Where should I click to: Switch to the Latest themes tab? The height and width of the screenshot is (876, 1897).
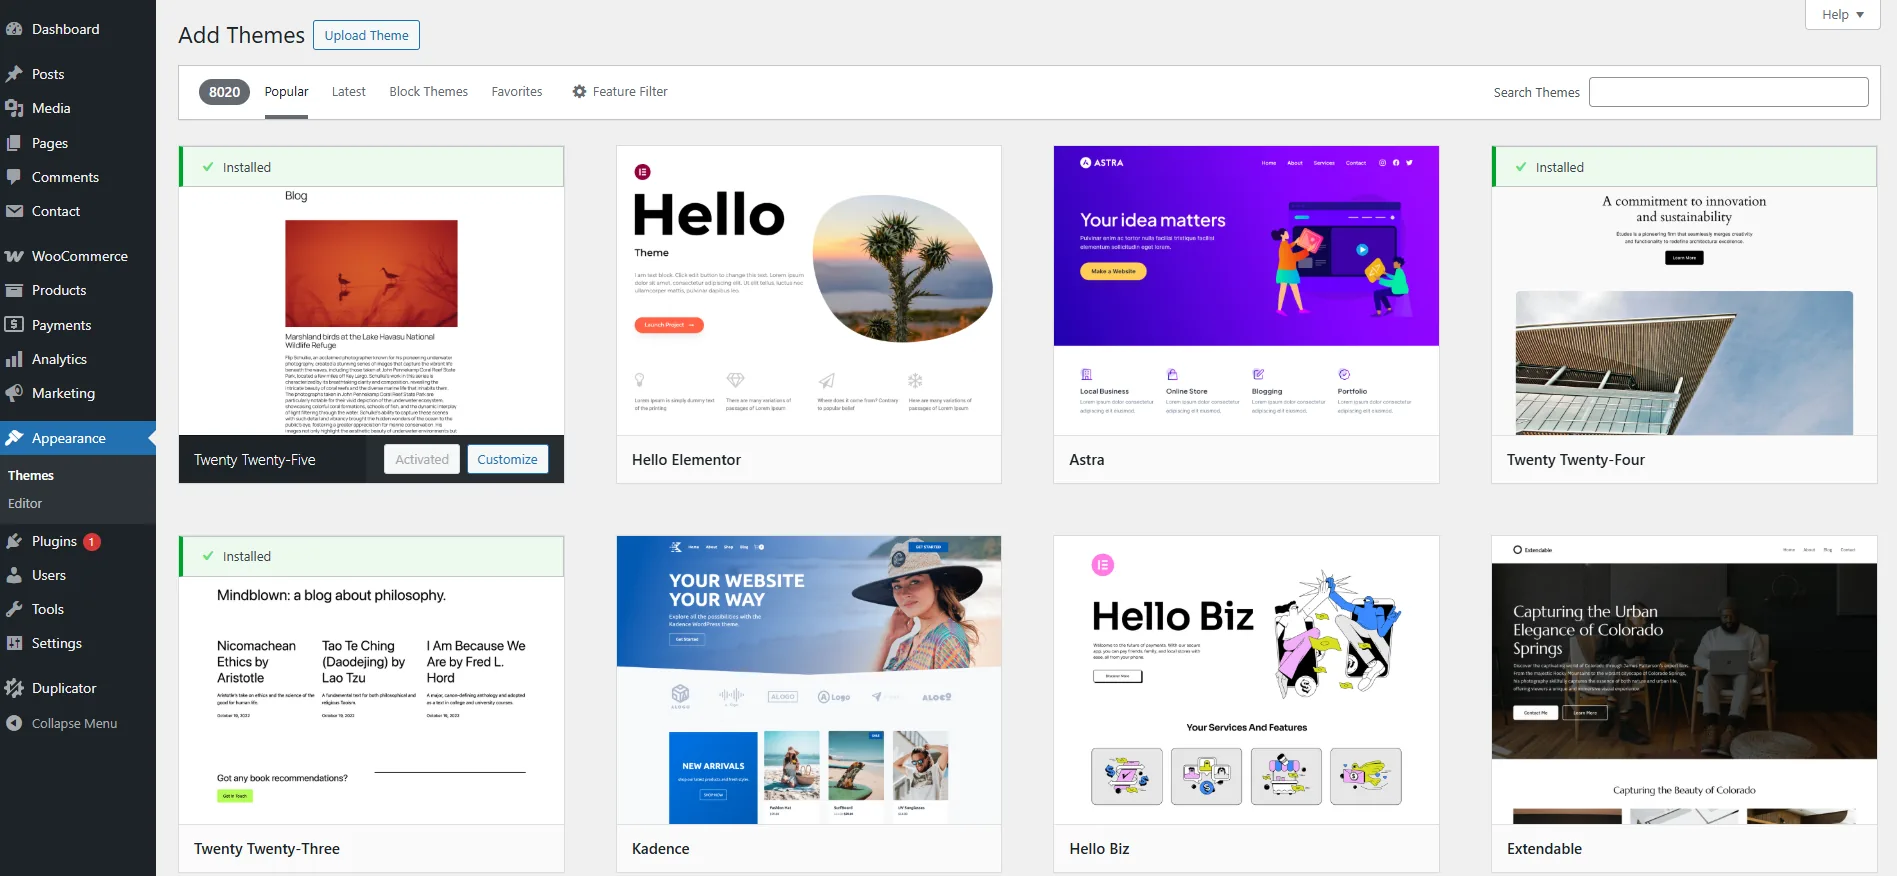tap(348, 91)
